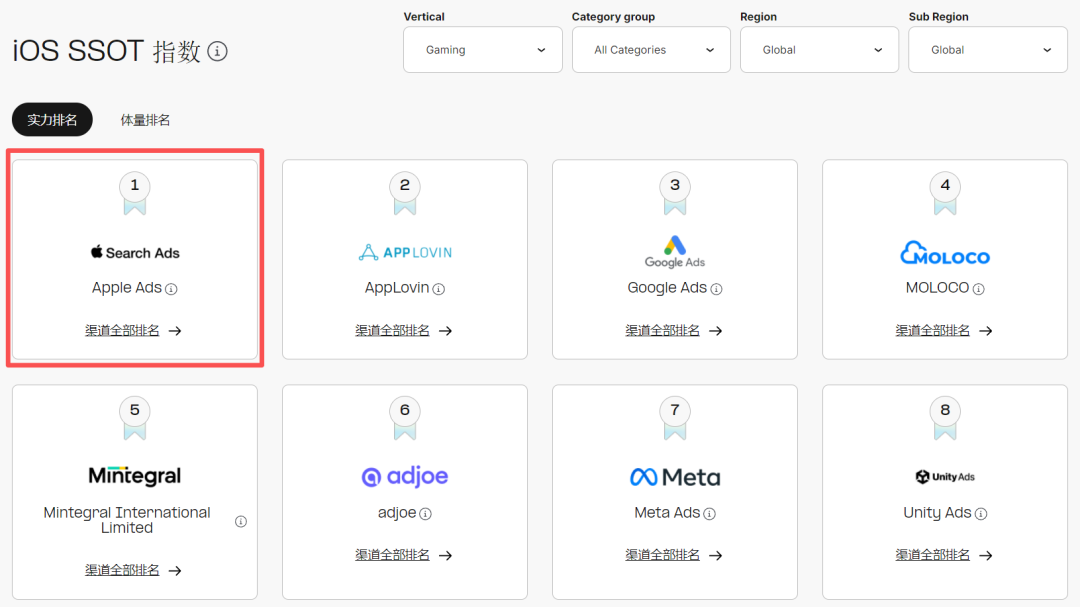This screenshot has width=1080, height=607.
Task: Click the info icon beside Unity Ads
Action: point(981,513)
